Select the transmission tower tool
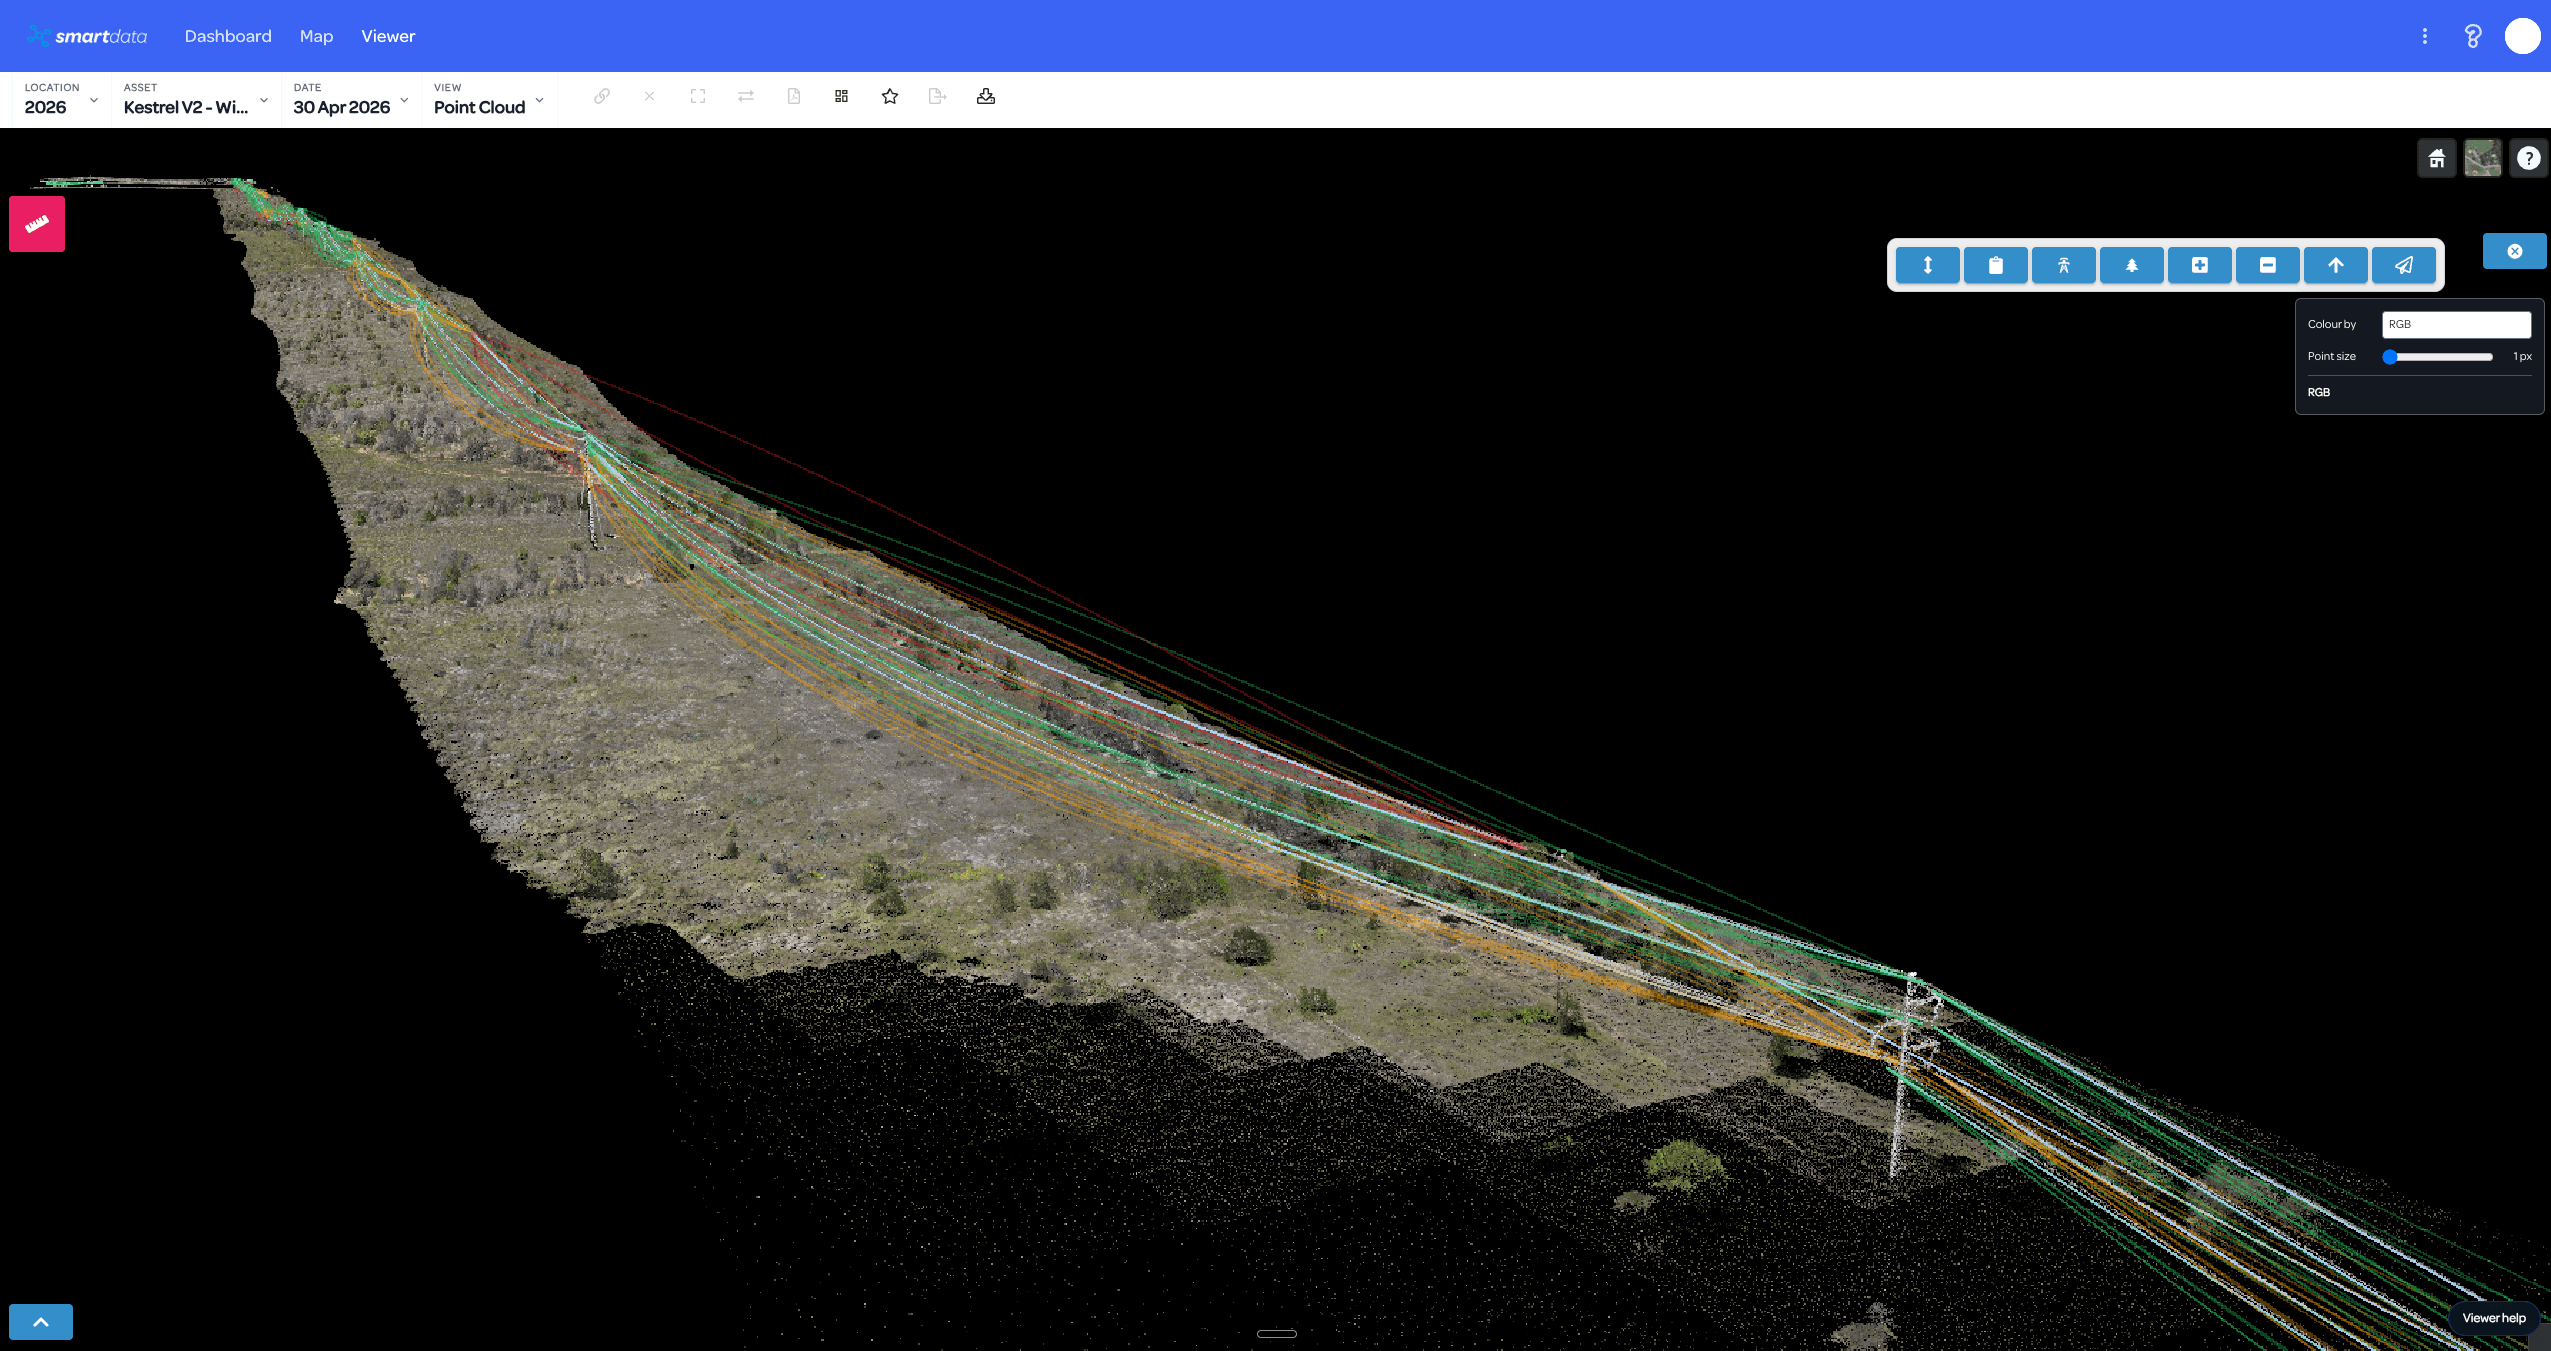This screenshot has width=2551, height=1351. coord(2063,265)
